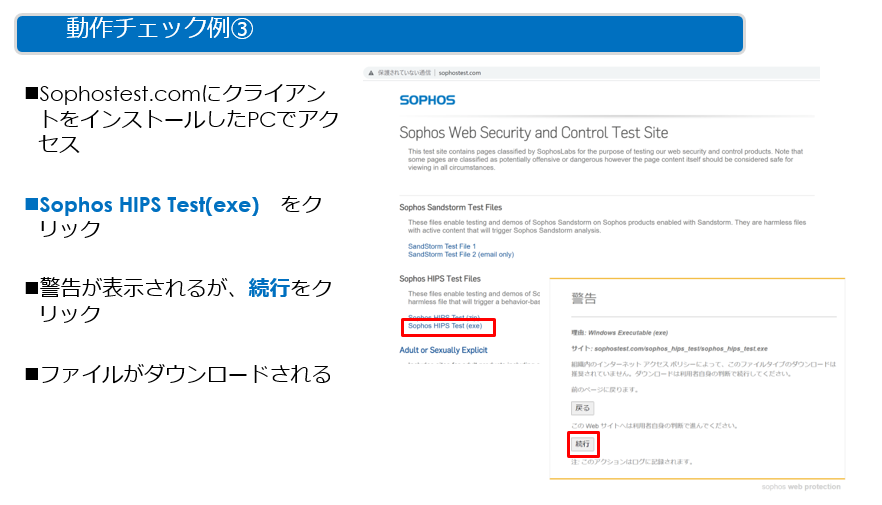Click the sophos web protection footer text
Image resolution: width=882 pixels, height=505 pixels.
801,486
